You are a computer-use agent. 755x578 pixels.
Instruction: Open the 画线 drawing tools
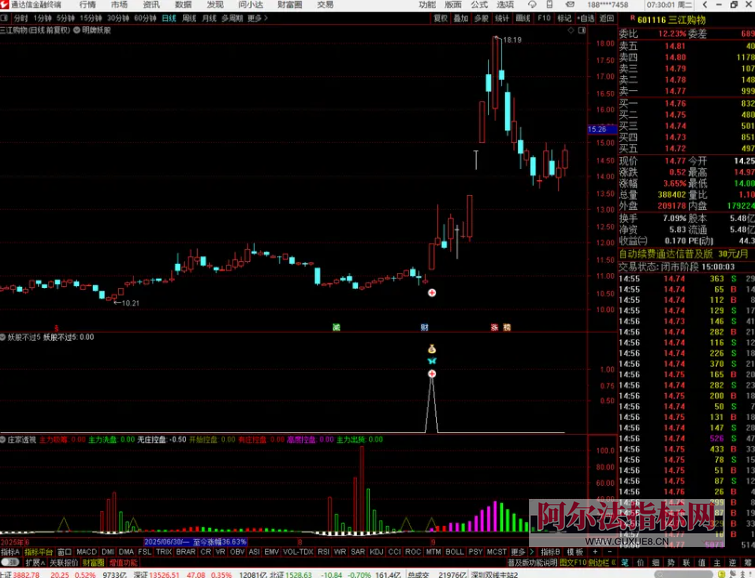(522, 18)
